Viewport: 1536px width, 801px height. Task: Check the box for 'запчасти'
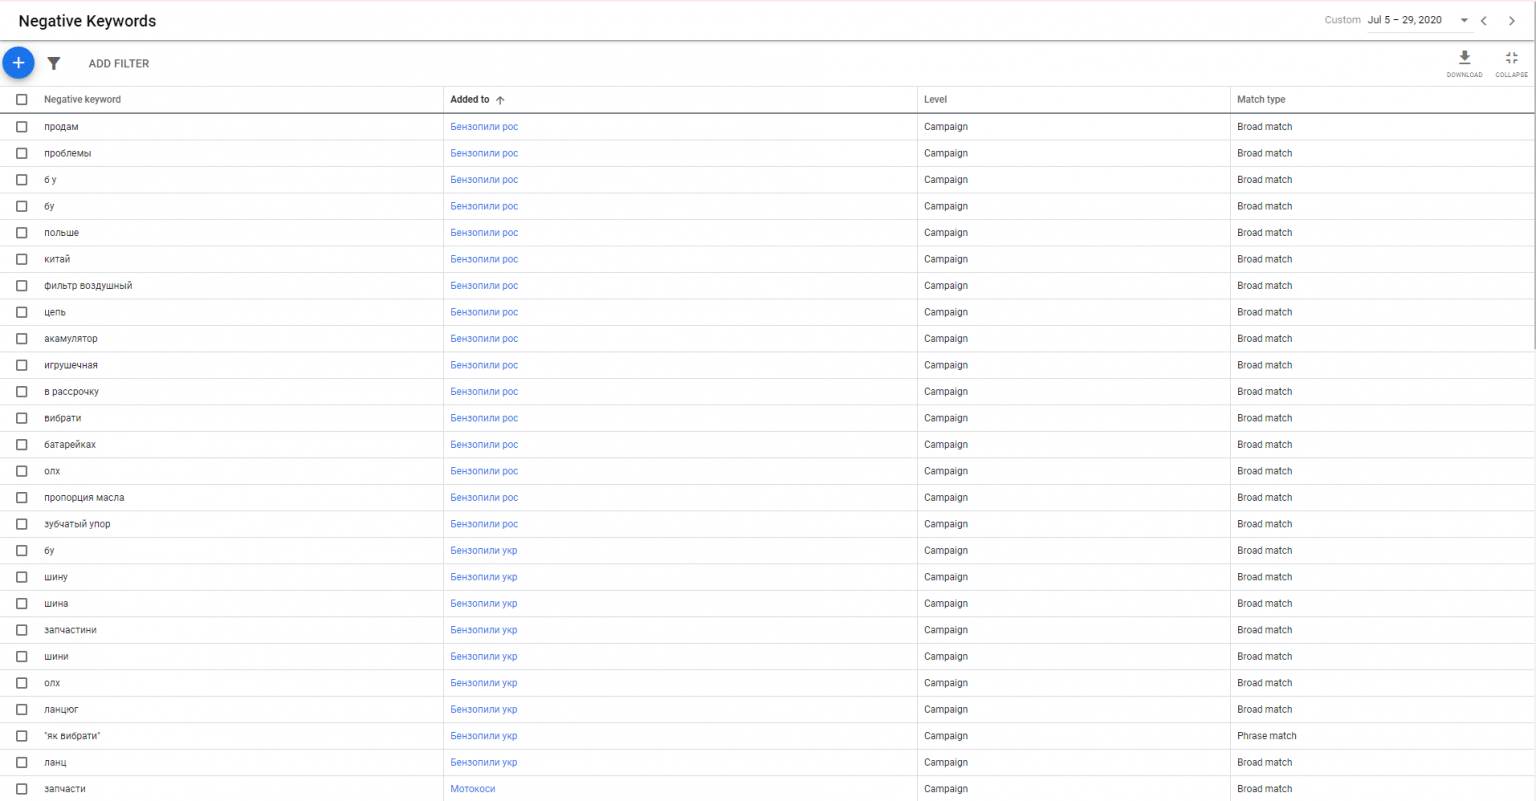pos(22,789)
